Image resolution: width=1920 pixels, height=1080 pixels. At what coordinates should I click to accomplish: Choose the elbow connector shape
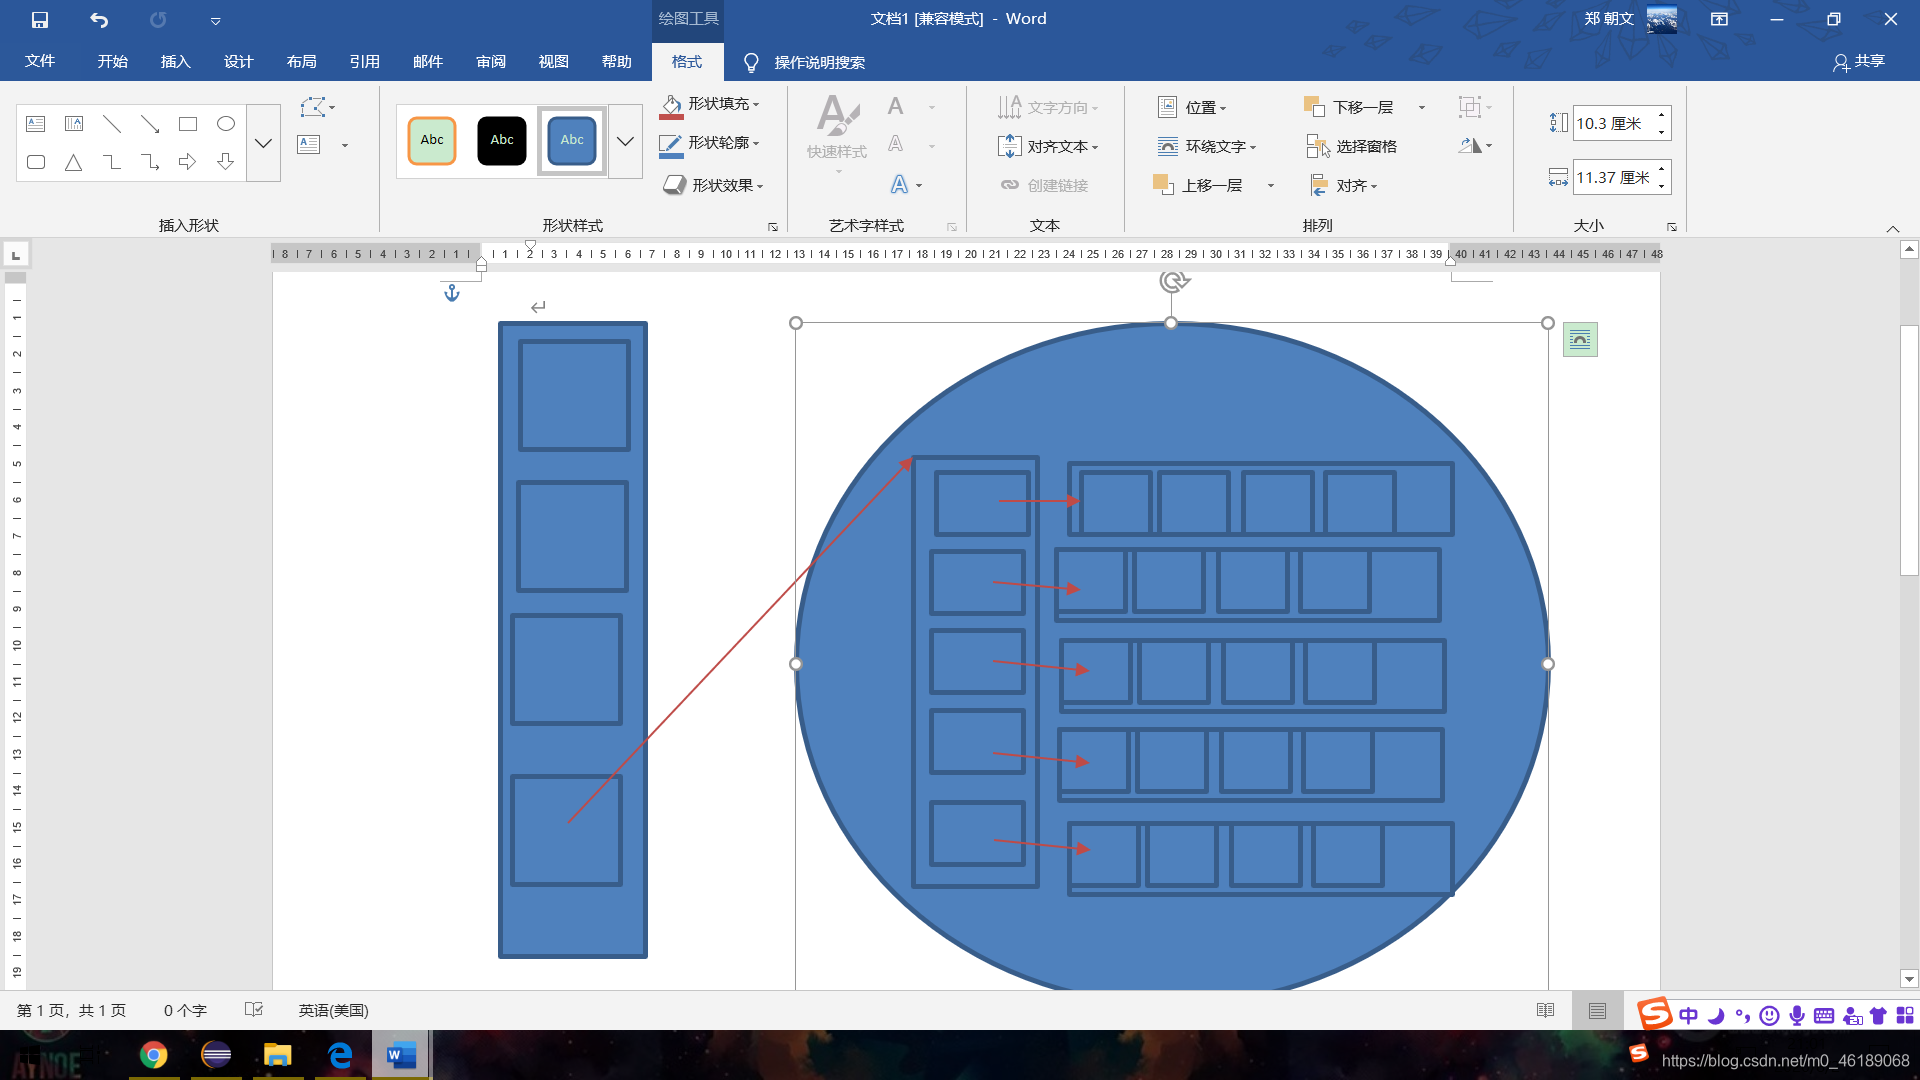click(112, 162)
